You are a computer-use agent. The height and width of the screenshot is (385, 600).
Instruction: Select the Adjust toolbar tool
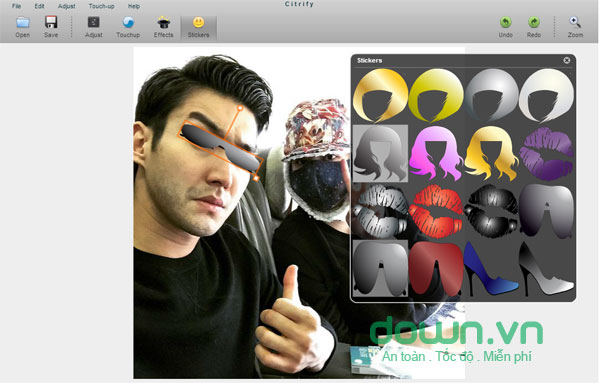click(x=94, y=27)
